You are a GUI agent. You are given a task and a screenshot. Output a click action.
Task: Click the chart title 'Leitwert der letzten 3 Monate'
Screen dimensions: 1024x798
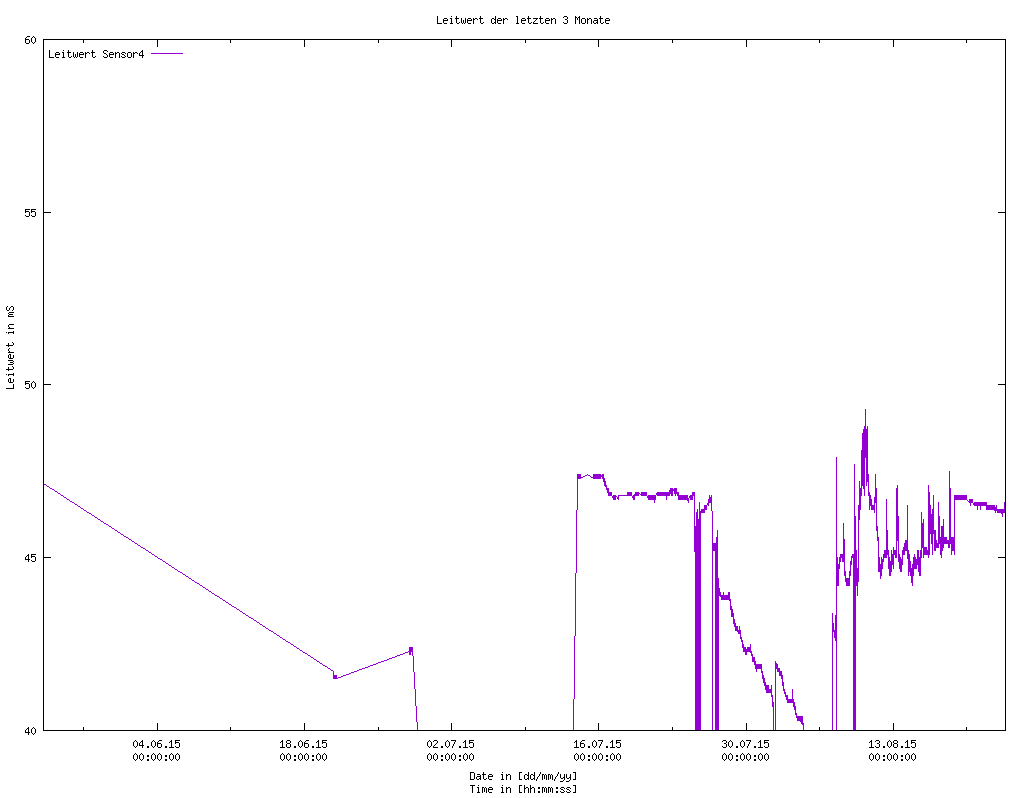(523, 20)
